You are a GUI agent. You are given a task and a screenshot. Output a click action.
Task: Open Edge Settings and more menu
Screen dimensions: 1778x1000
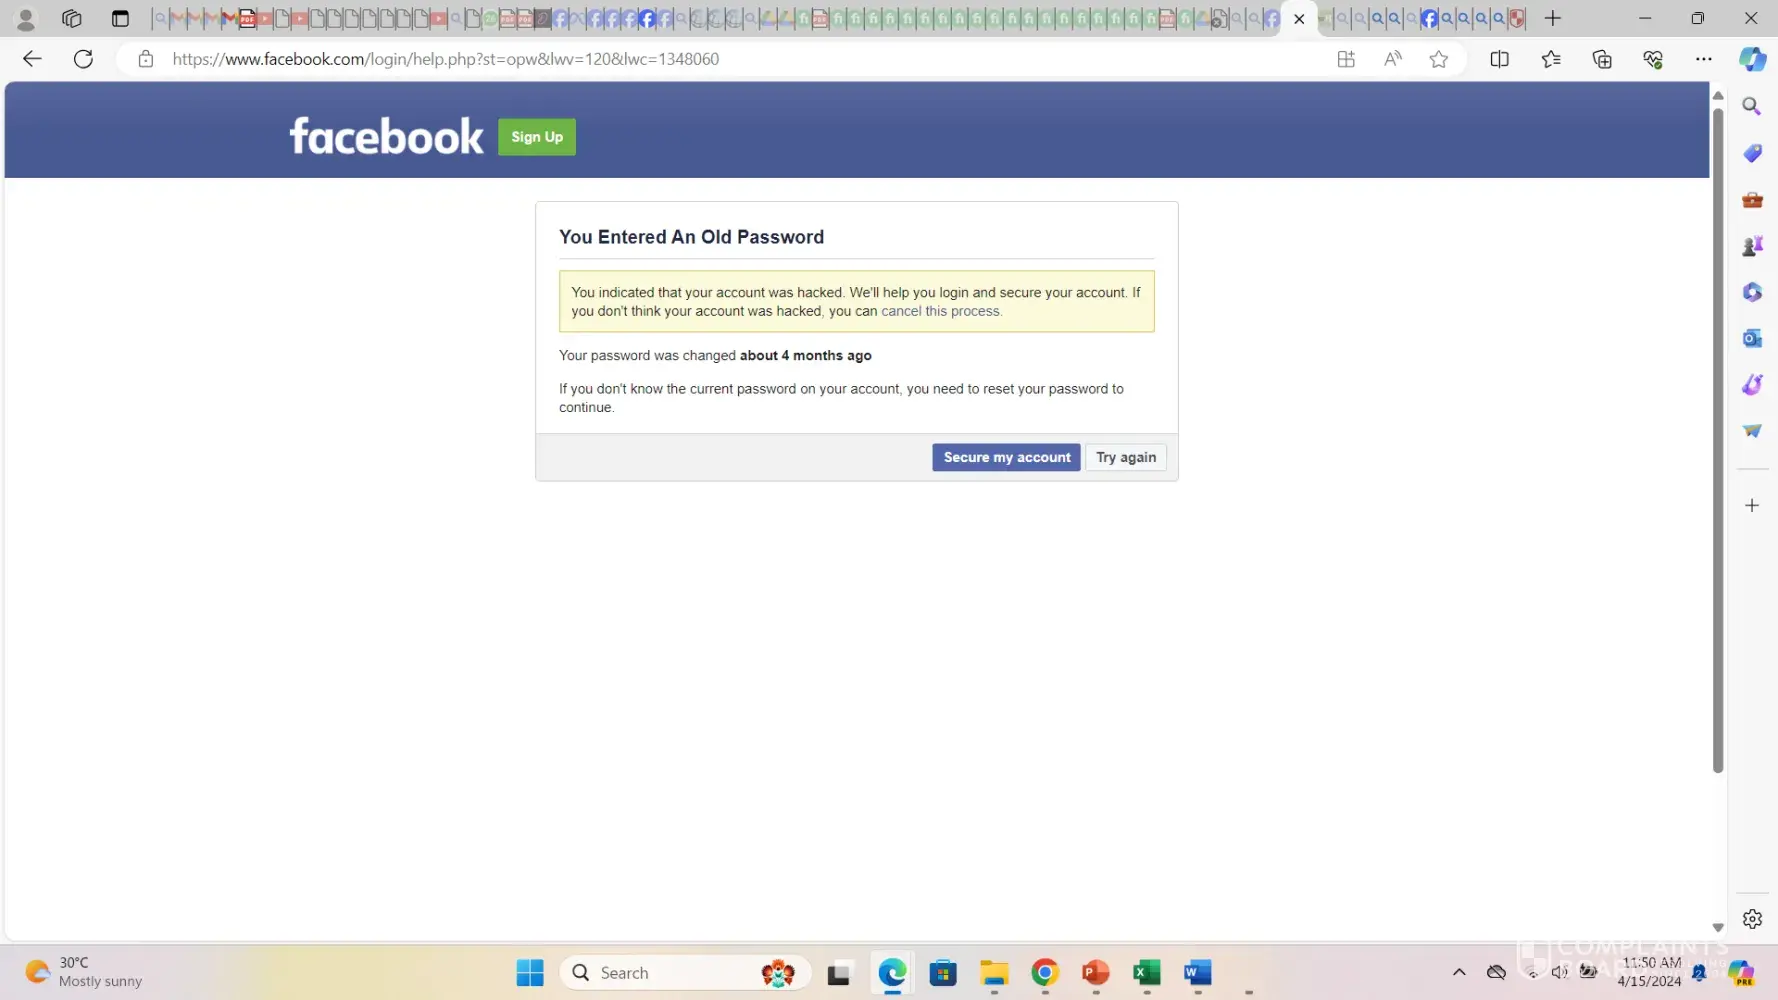pos(1704,59)
